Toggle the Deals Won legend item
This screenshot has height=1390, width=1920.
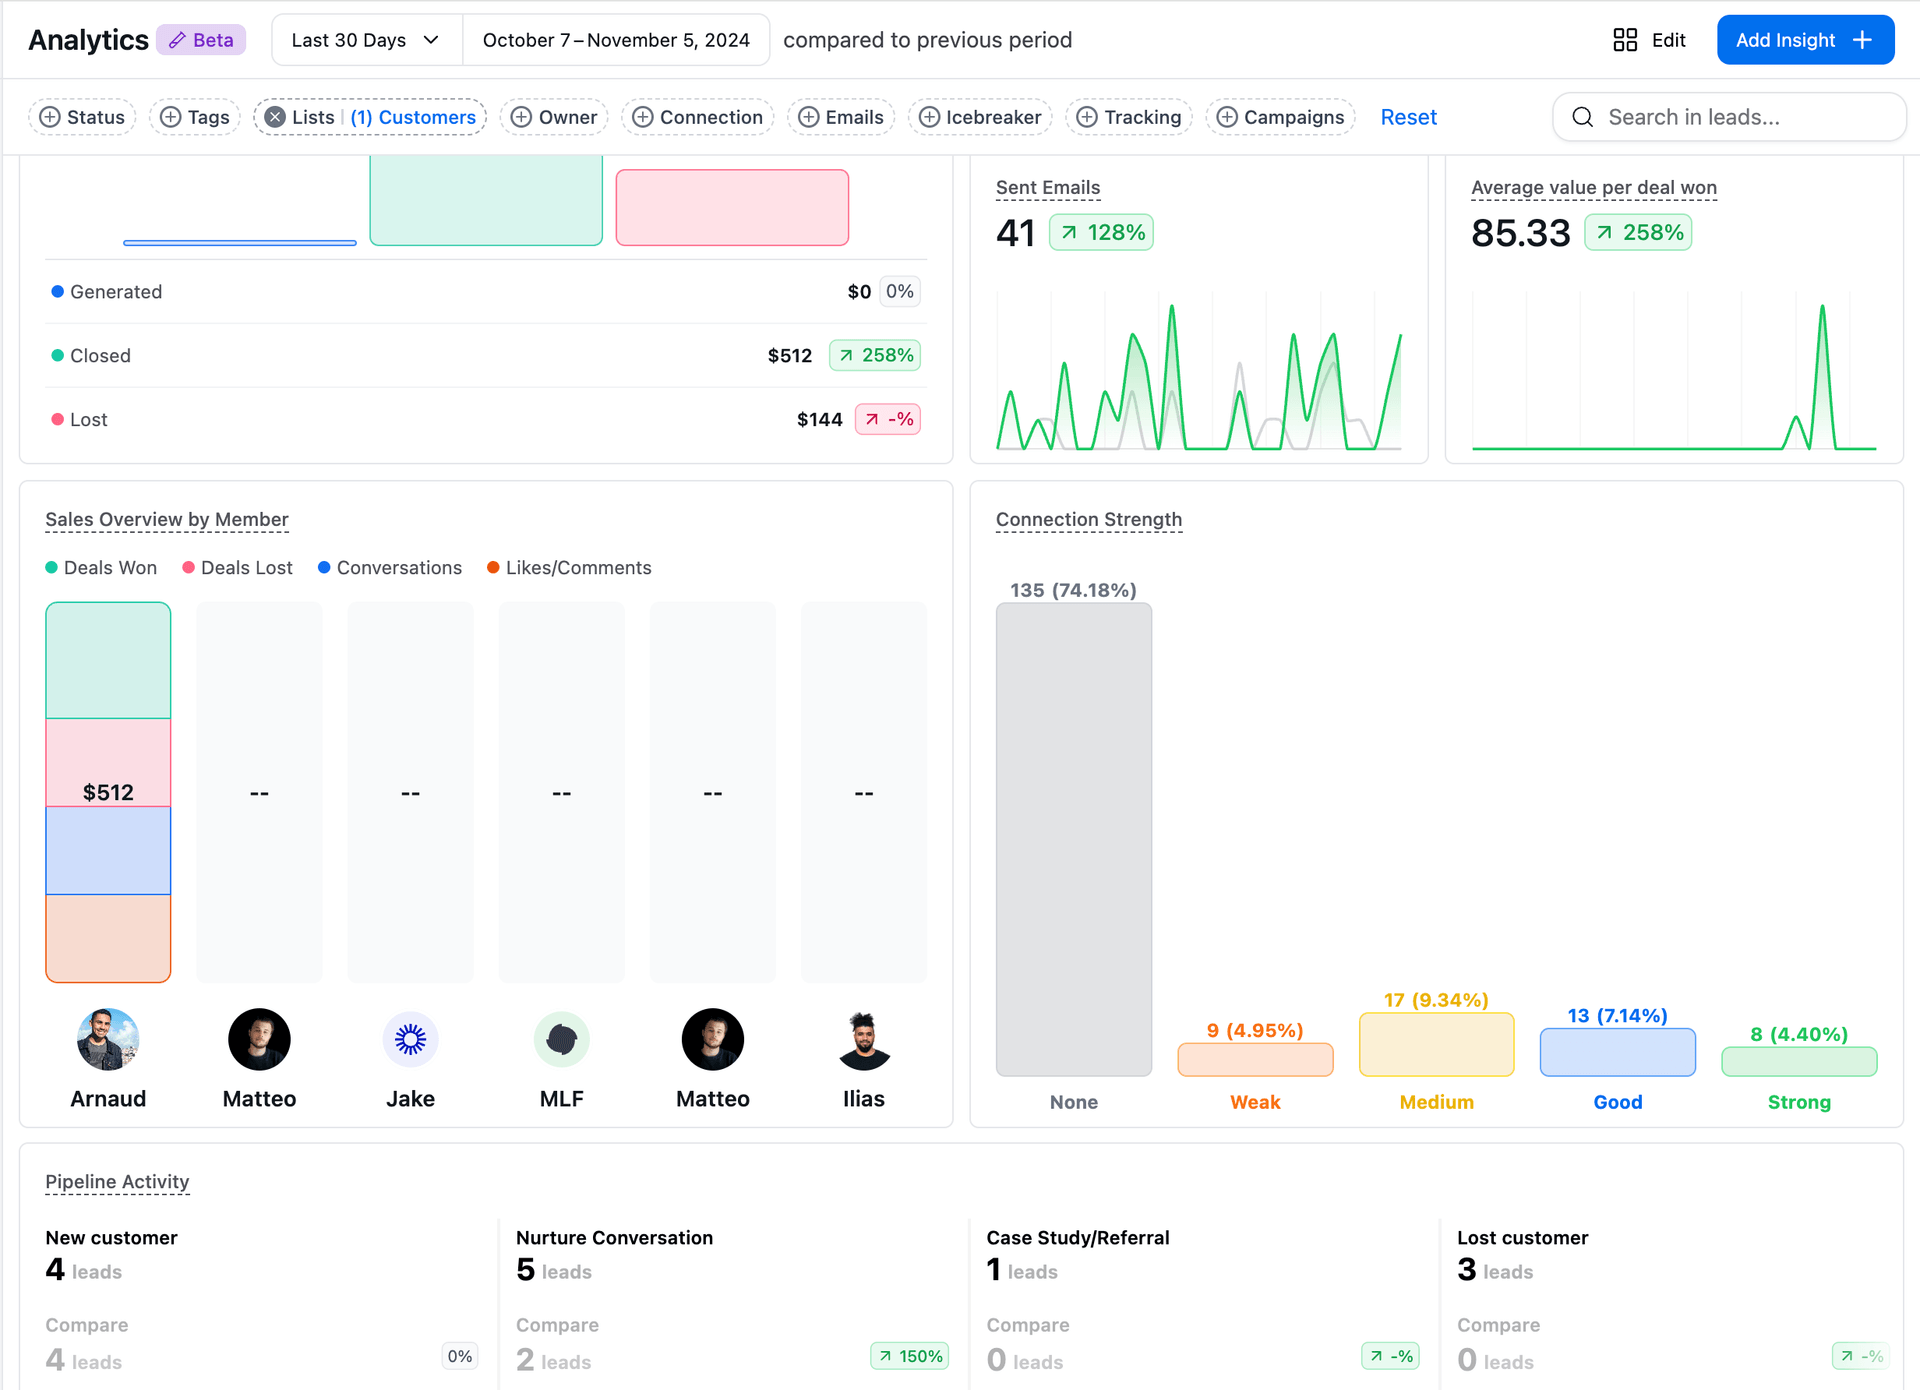pos(101,568)
